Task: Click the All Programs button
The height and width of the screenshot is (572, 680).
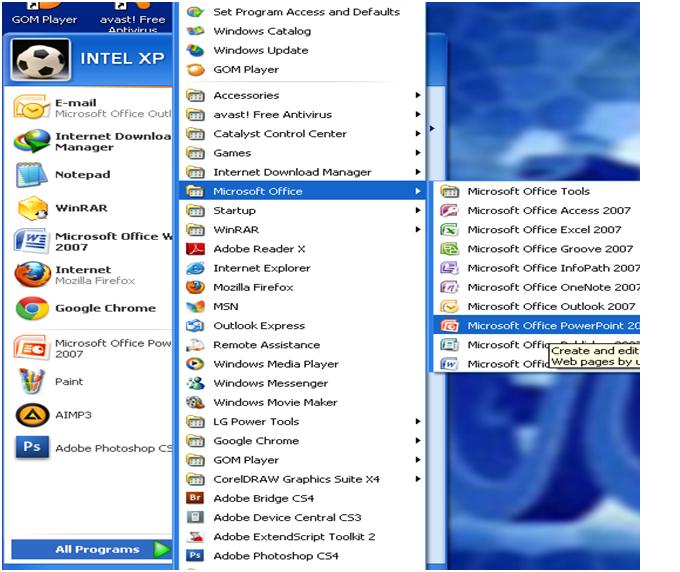Action: pos(92,549)
